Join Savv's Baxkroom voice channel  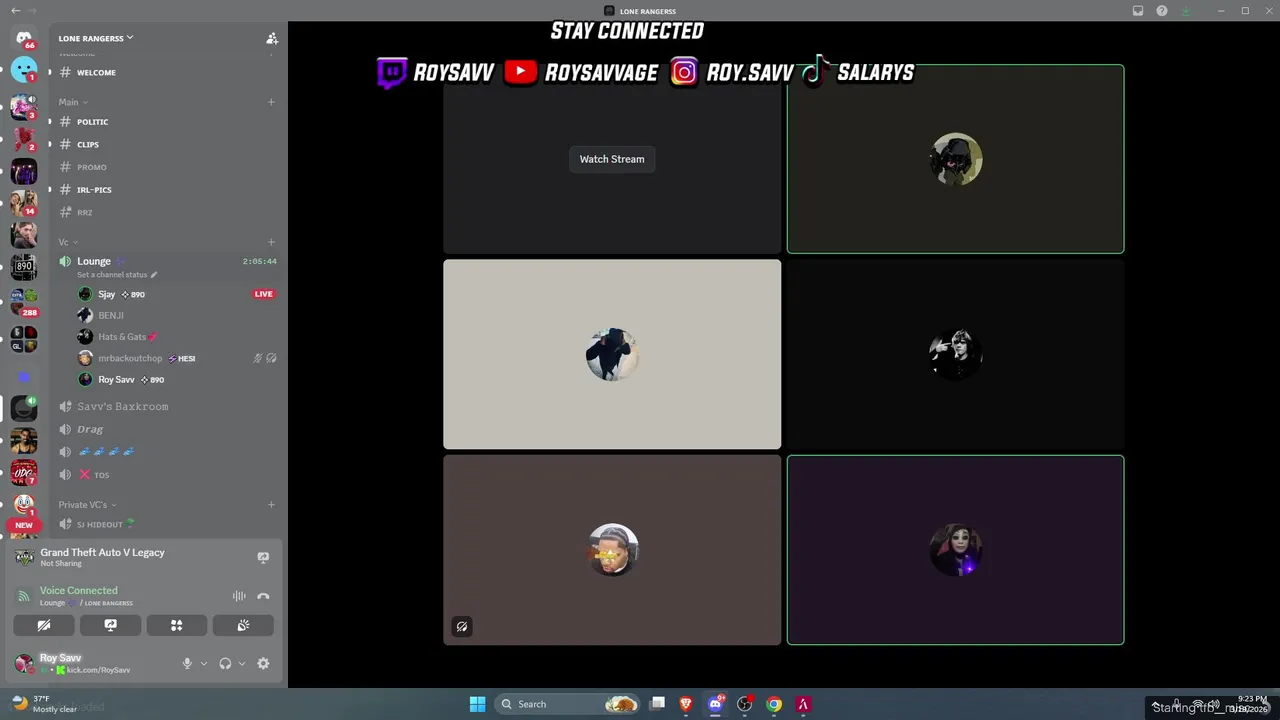point(167,406)
